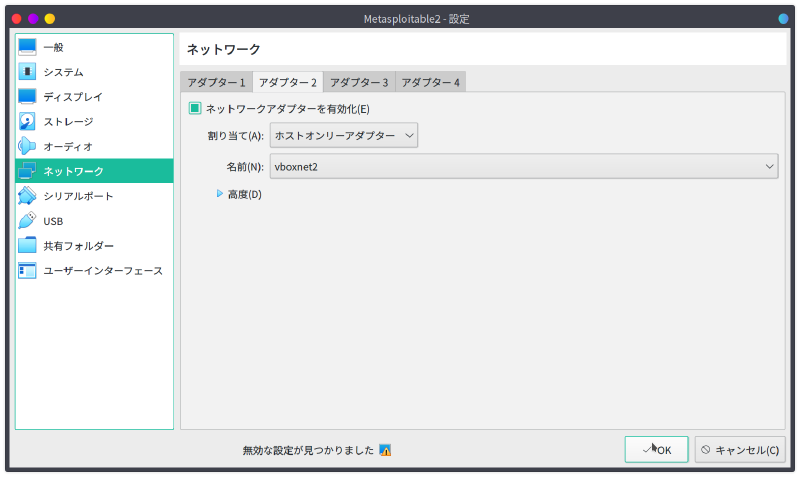
Task: Open the USB plug icon section
Action: coord(27,221)
